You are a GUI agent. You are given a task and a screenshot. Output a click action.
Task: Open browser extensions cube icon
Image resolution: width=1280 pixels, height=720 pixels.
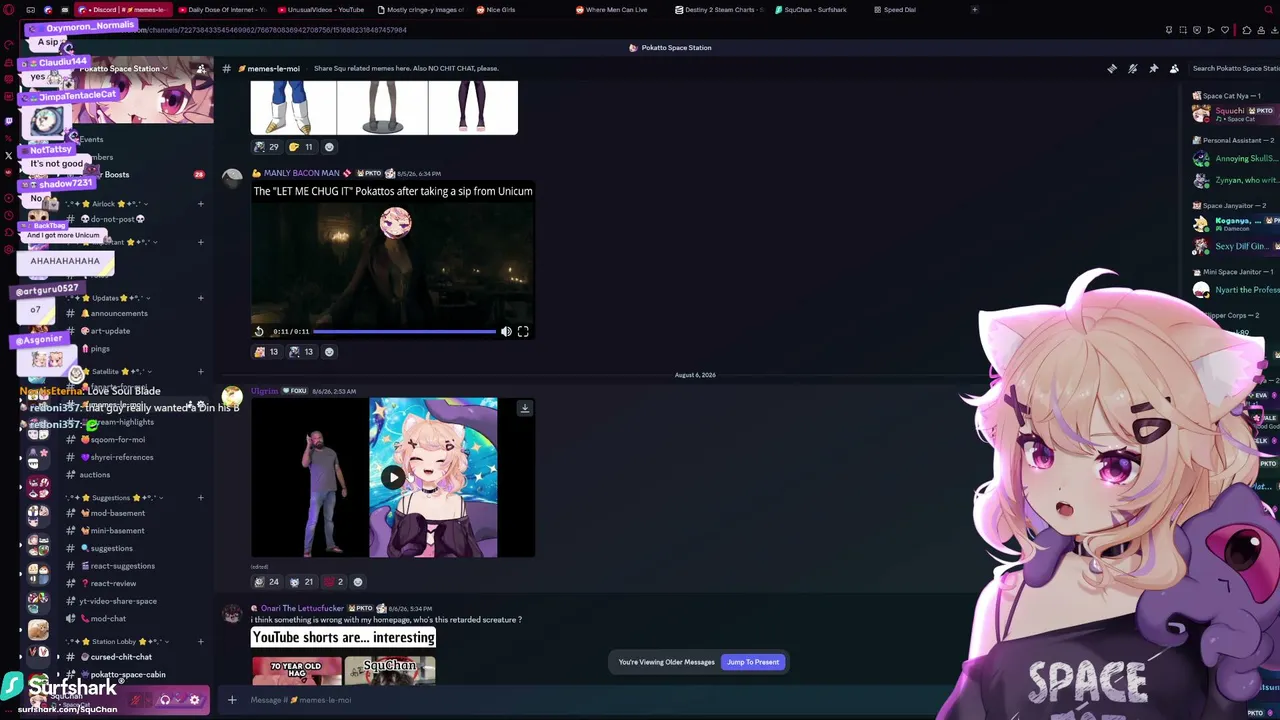[x=1246, y=30]
